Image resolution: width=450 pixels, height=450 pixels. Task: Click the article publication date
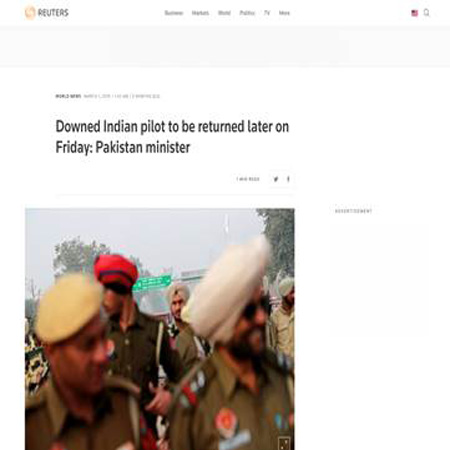[x=97, y=96]
